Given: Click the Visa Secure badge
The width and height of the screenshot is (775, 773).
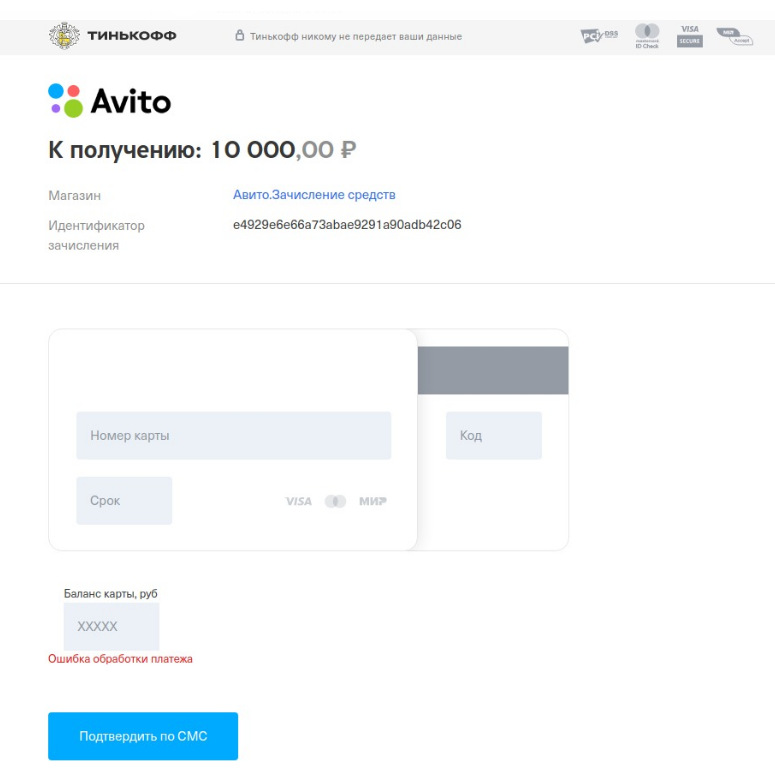Looking at the screenshot, I should click(690, 36).
